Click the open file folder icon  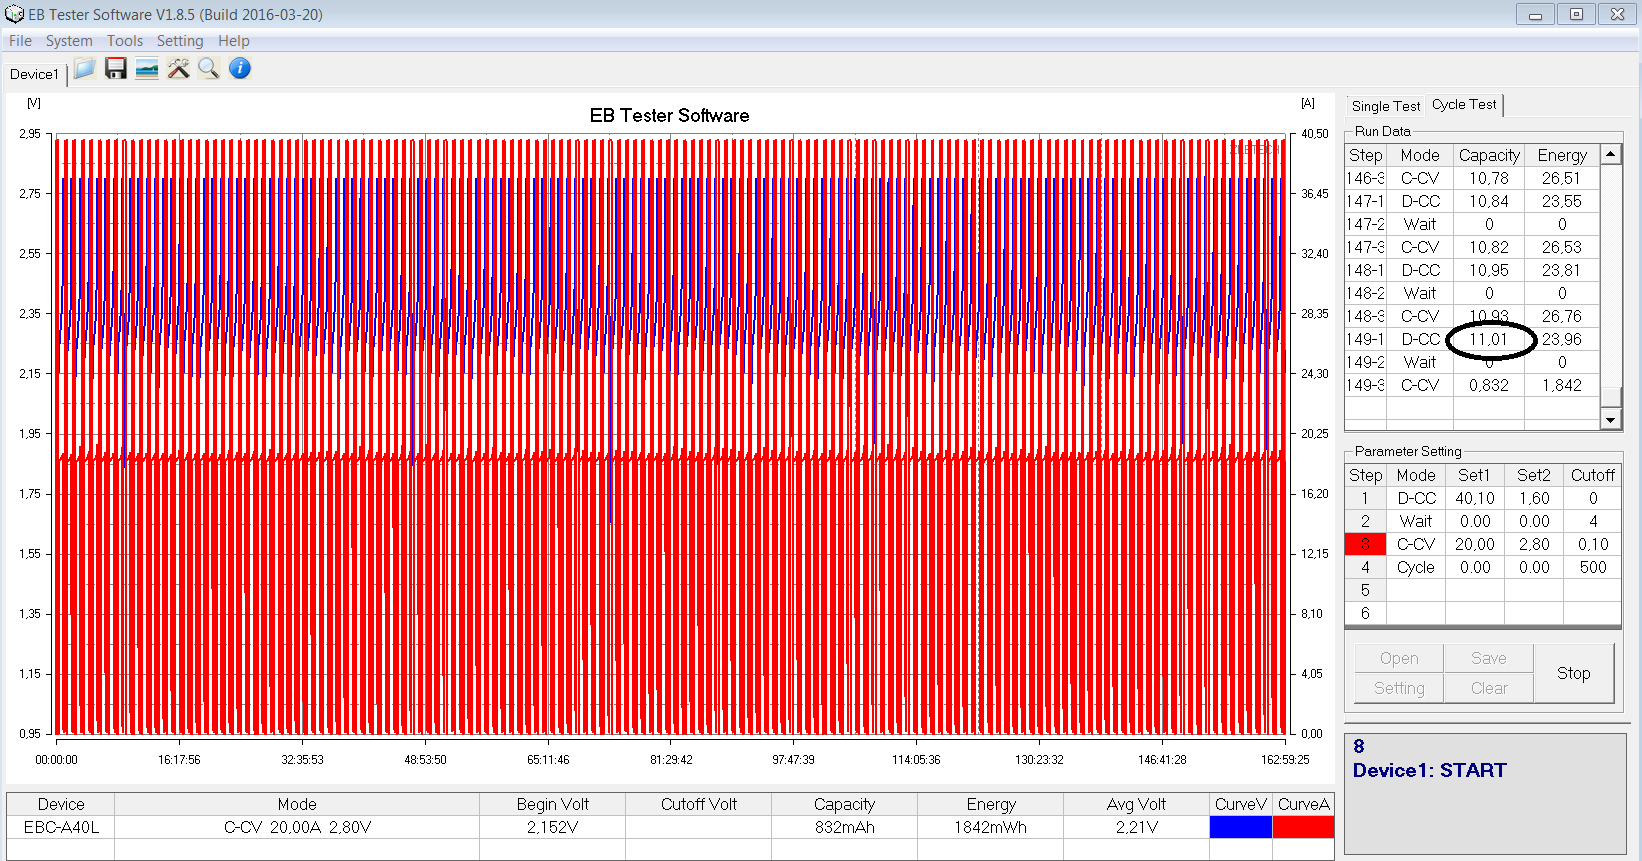tap(85, 69)
